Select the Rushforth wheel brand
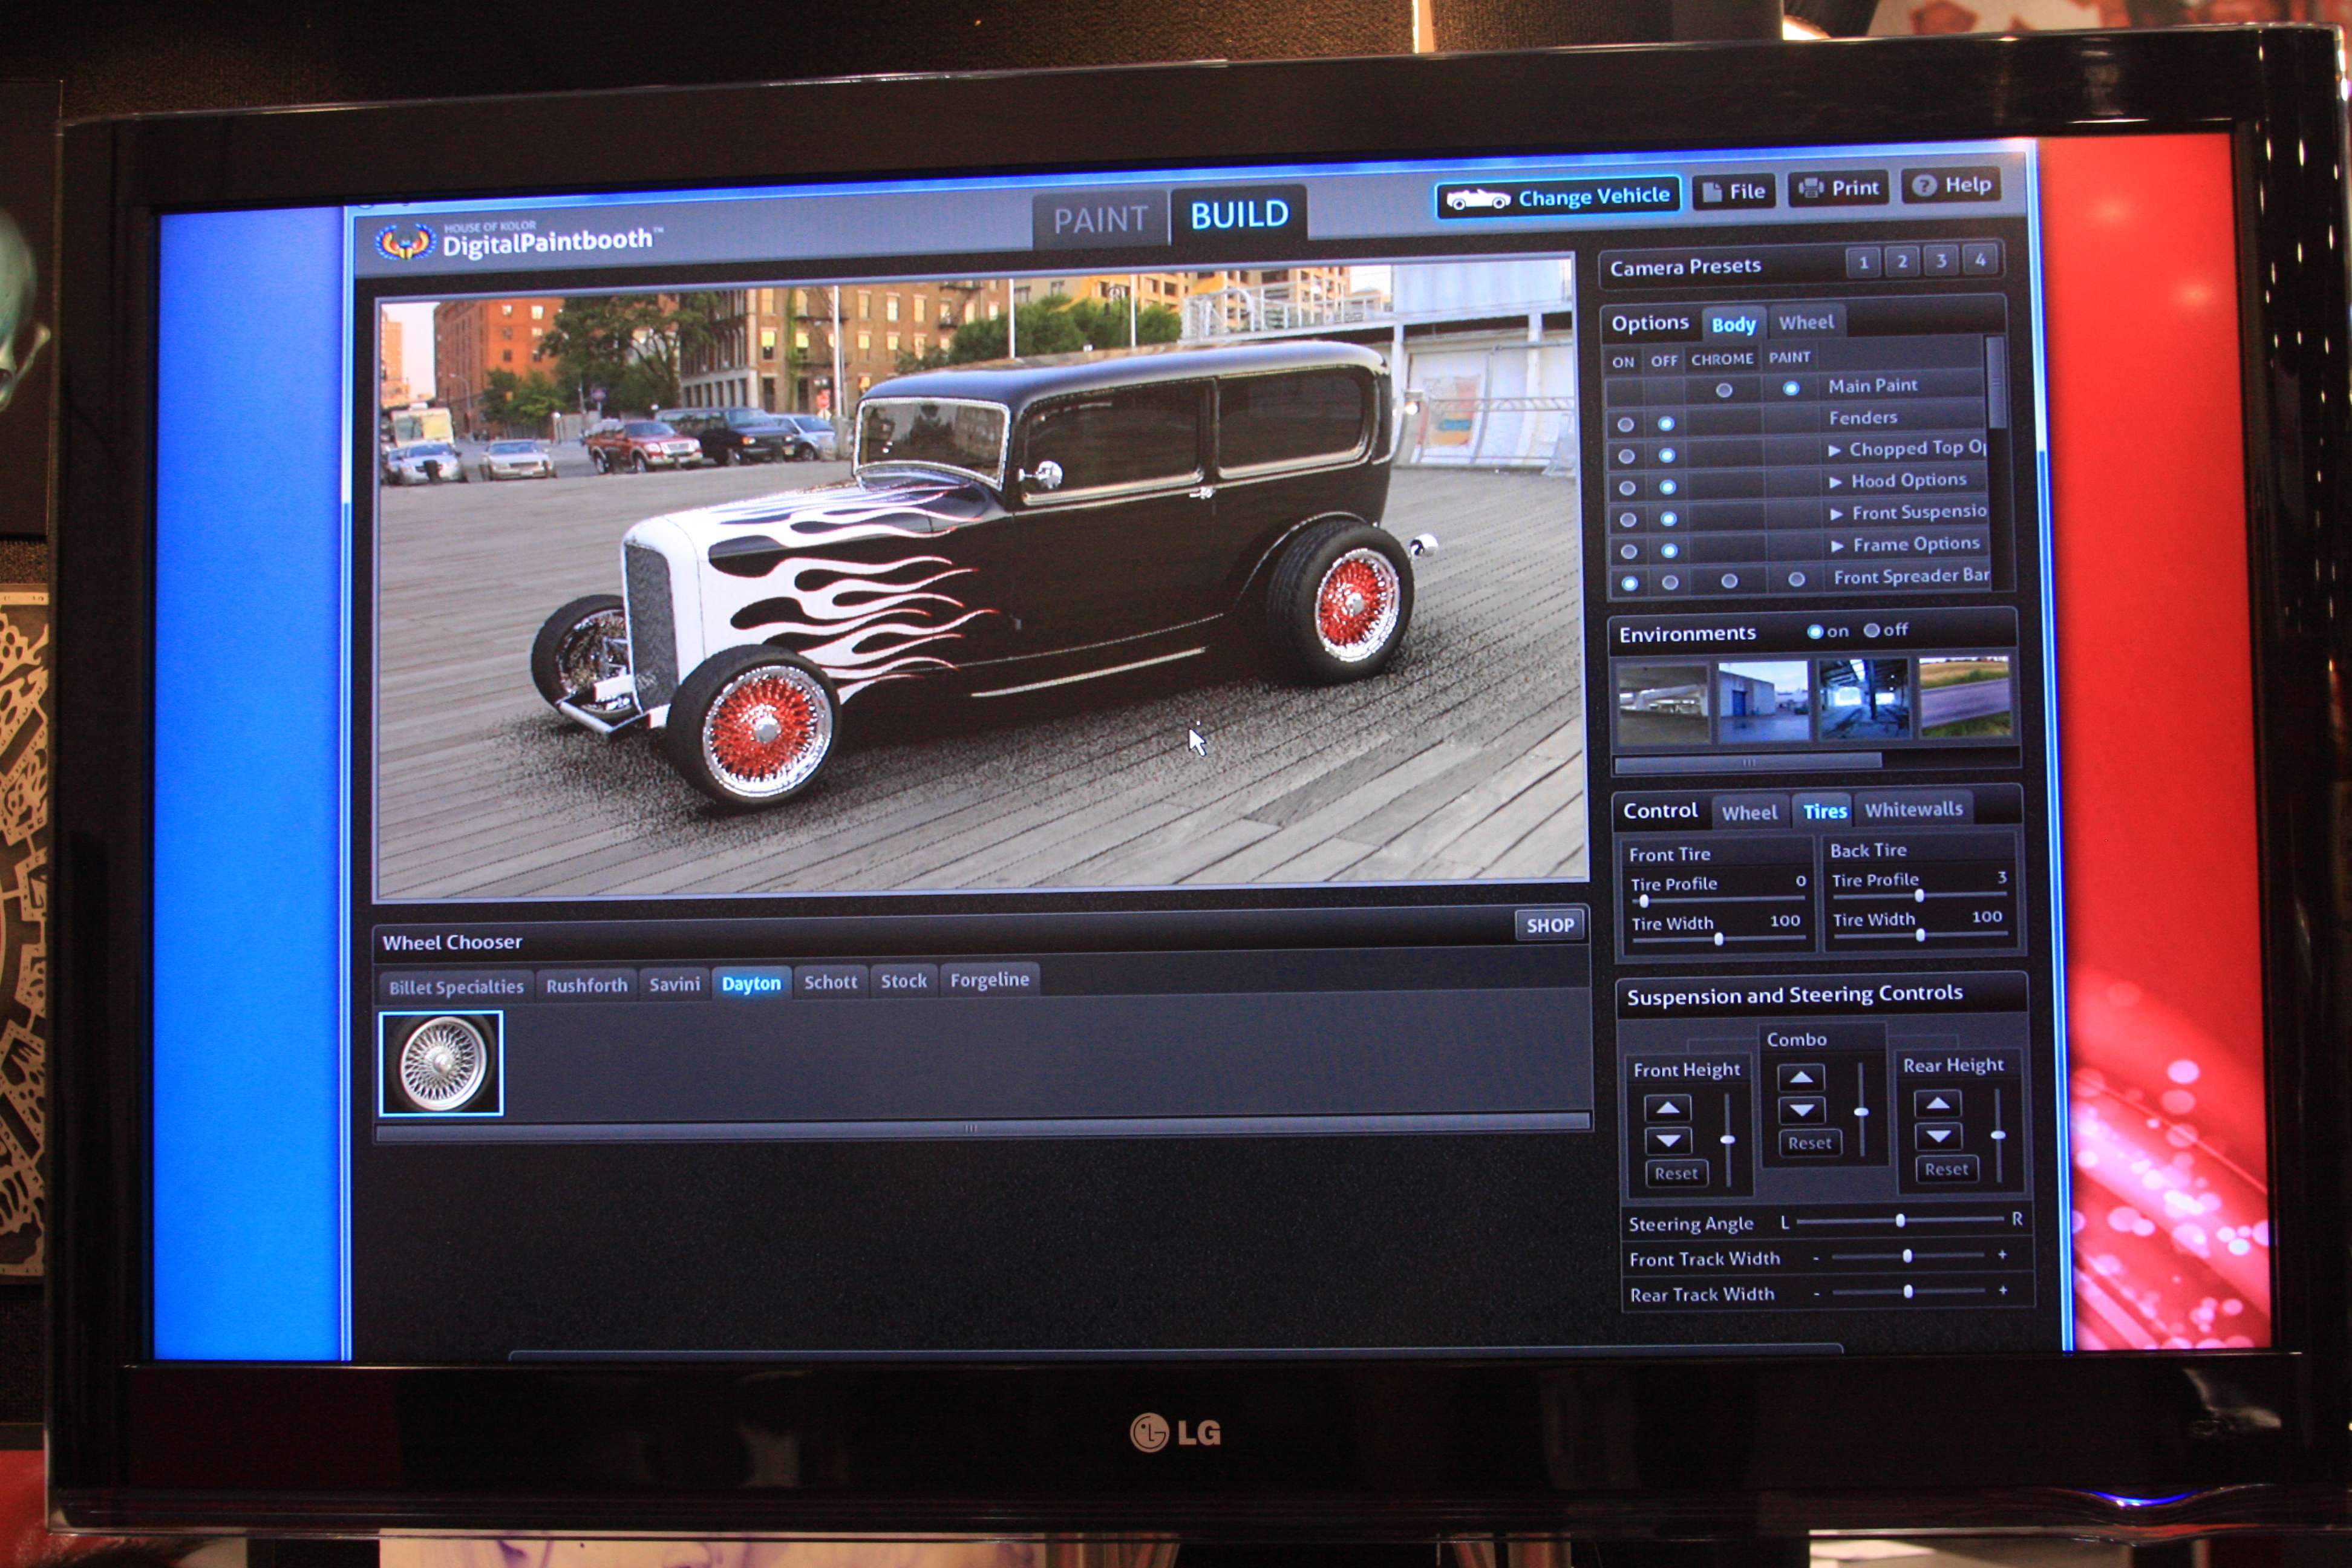 click(586, 985)
